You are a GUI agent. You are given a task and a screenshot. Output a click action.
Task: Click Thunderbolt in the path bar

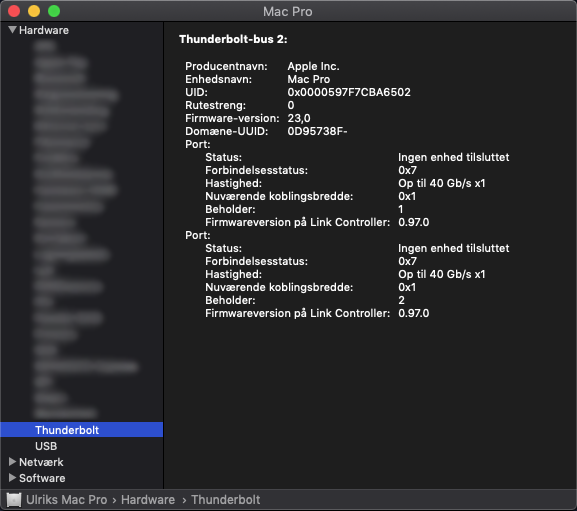tap(226, 500)
